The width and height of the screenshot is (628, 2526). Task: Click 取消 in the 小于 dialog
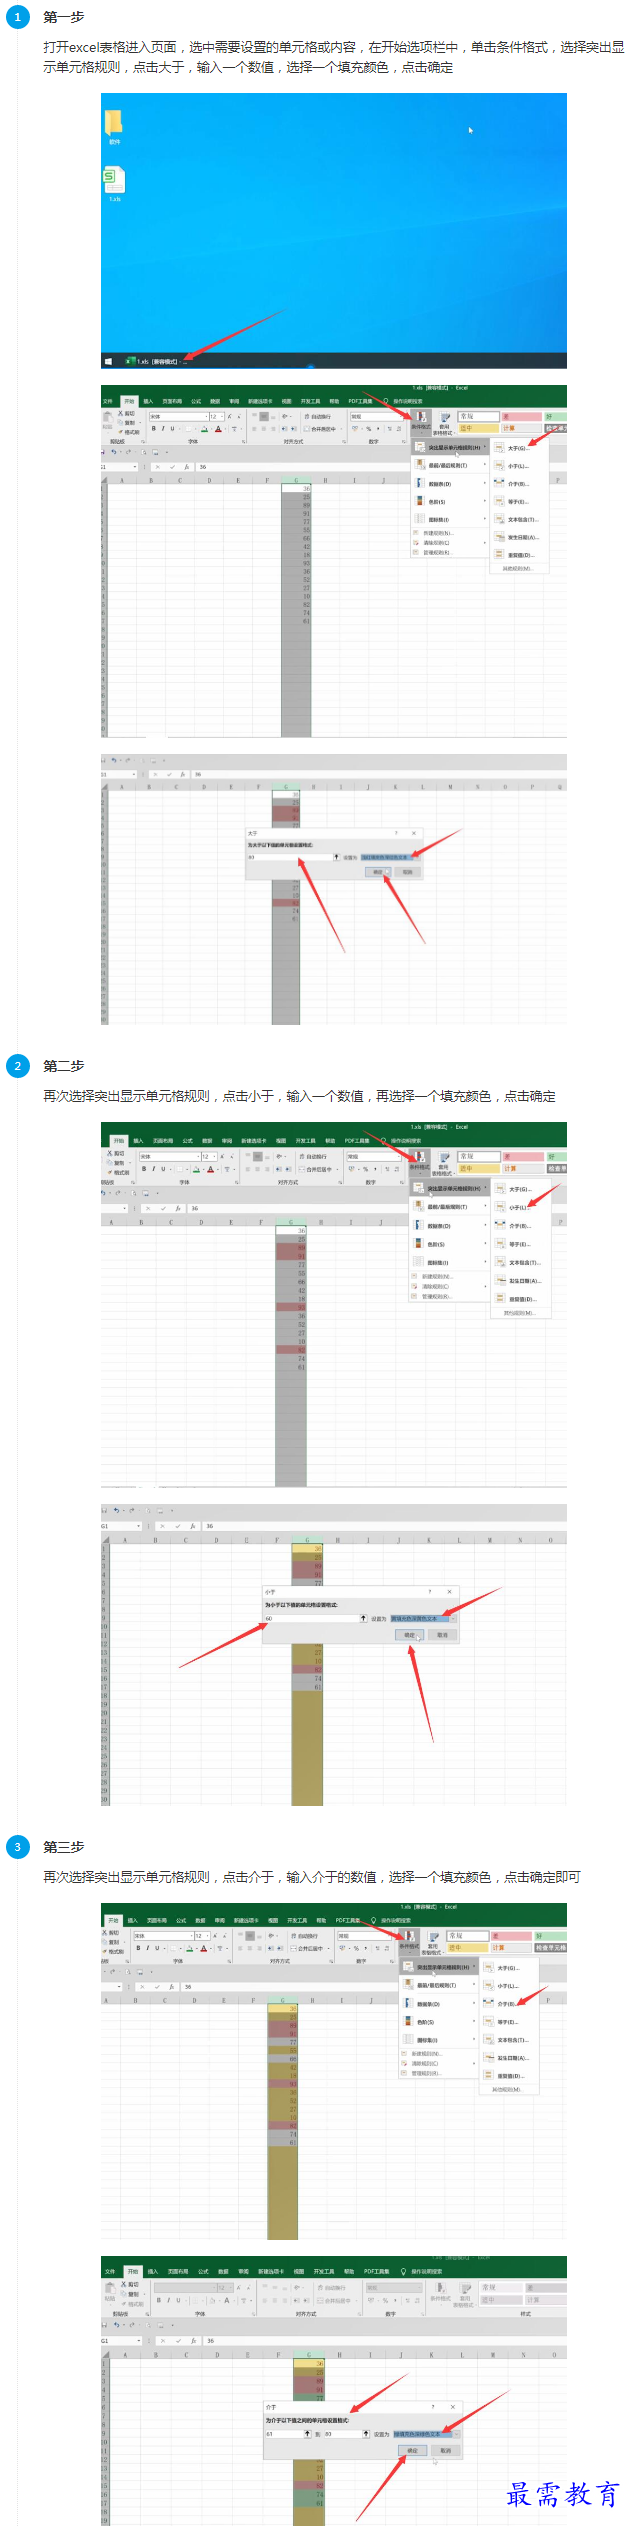tap(443, 1635)
